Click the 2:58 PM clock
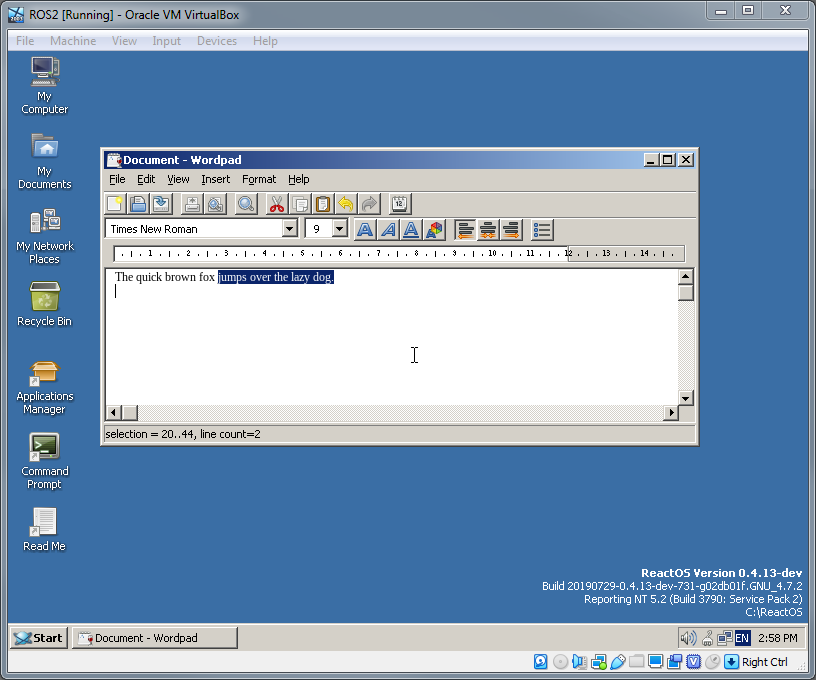The height and width of the screenshot is (680, 816). pos(777,638)
